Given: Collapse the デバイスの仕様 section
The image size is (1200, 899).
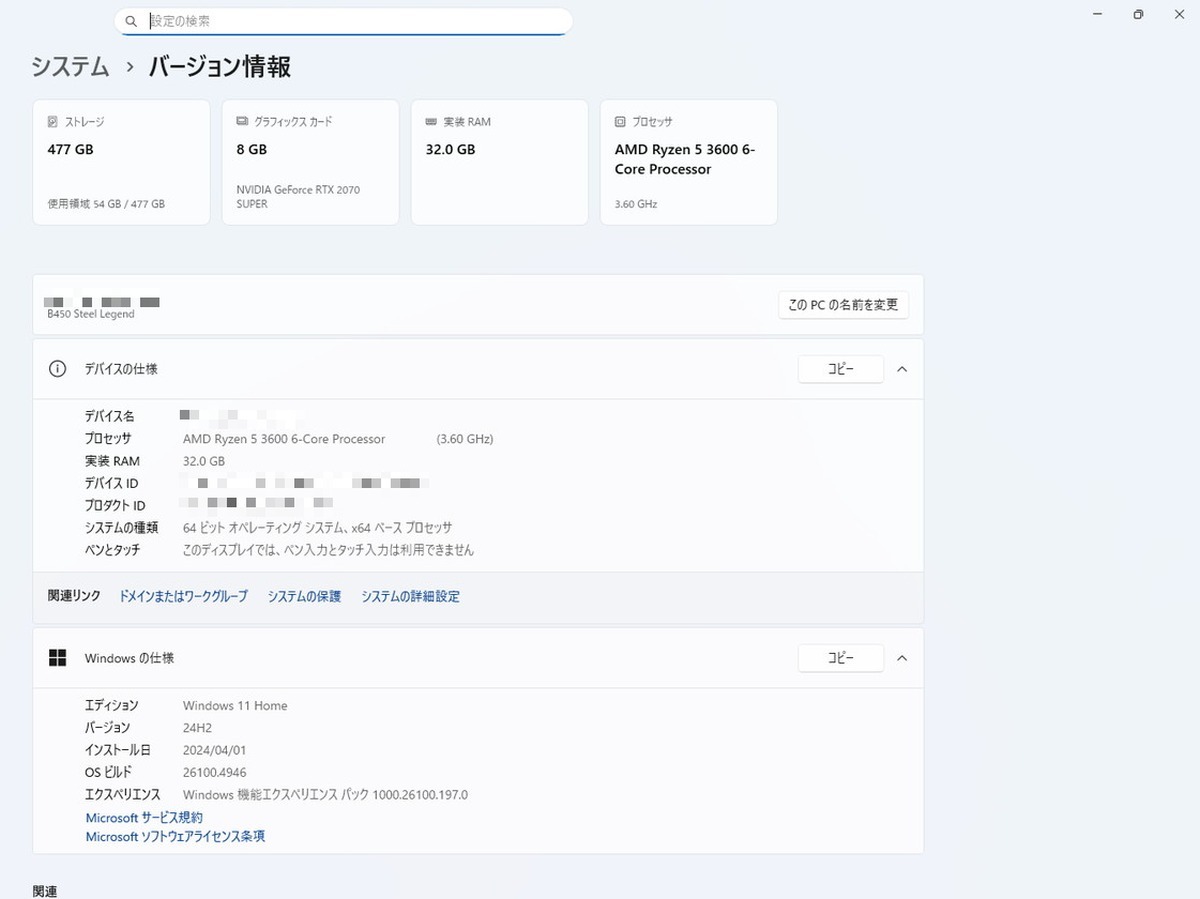Looking at the screenshot, I should click(902, 369).
